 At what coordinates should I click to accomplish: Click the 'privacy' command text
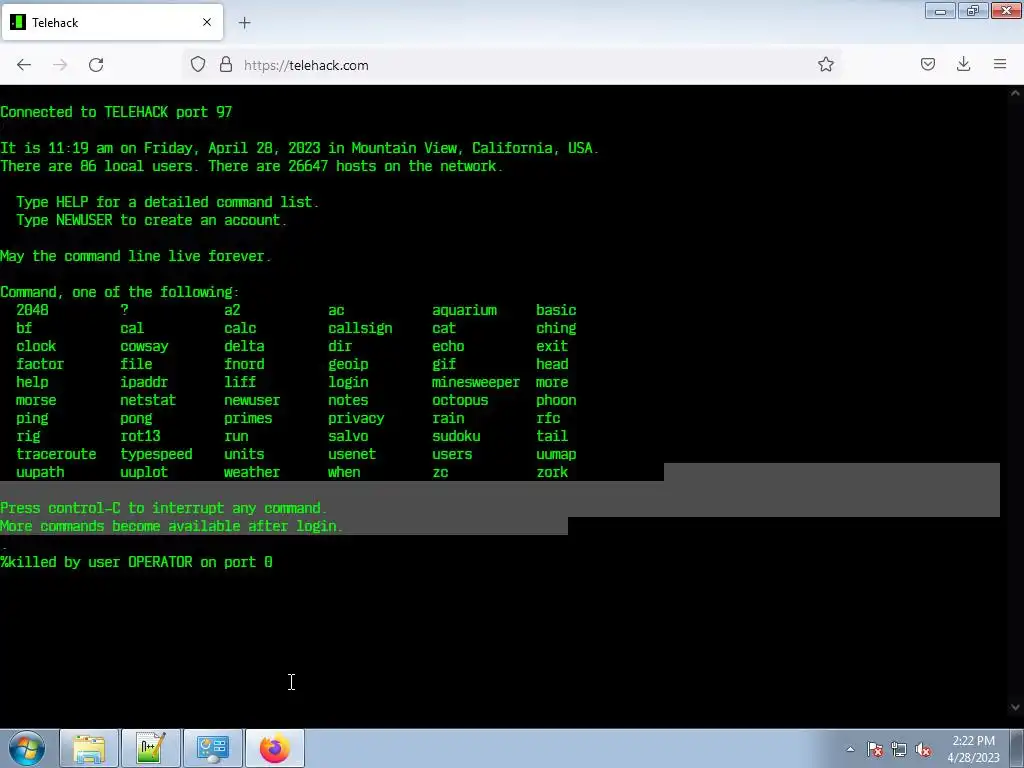click(x=356, y=418)
